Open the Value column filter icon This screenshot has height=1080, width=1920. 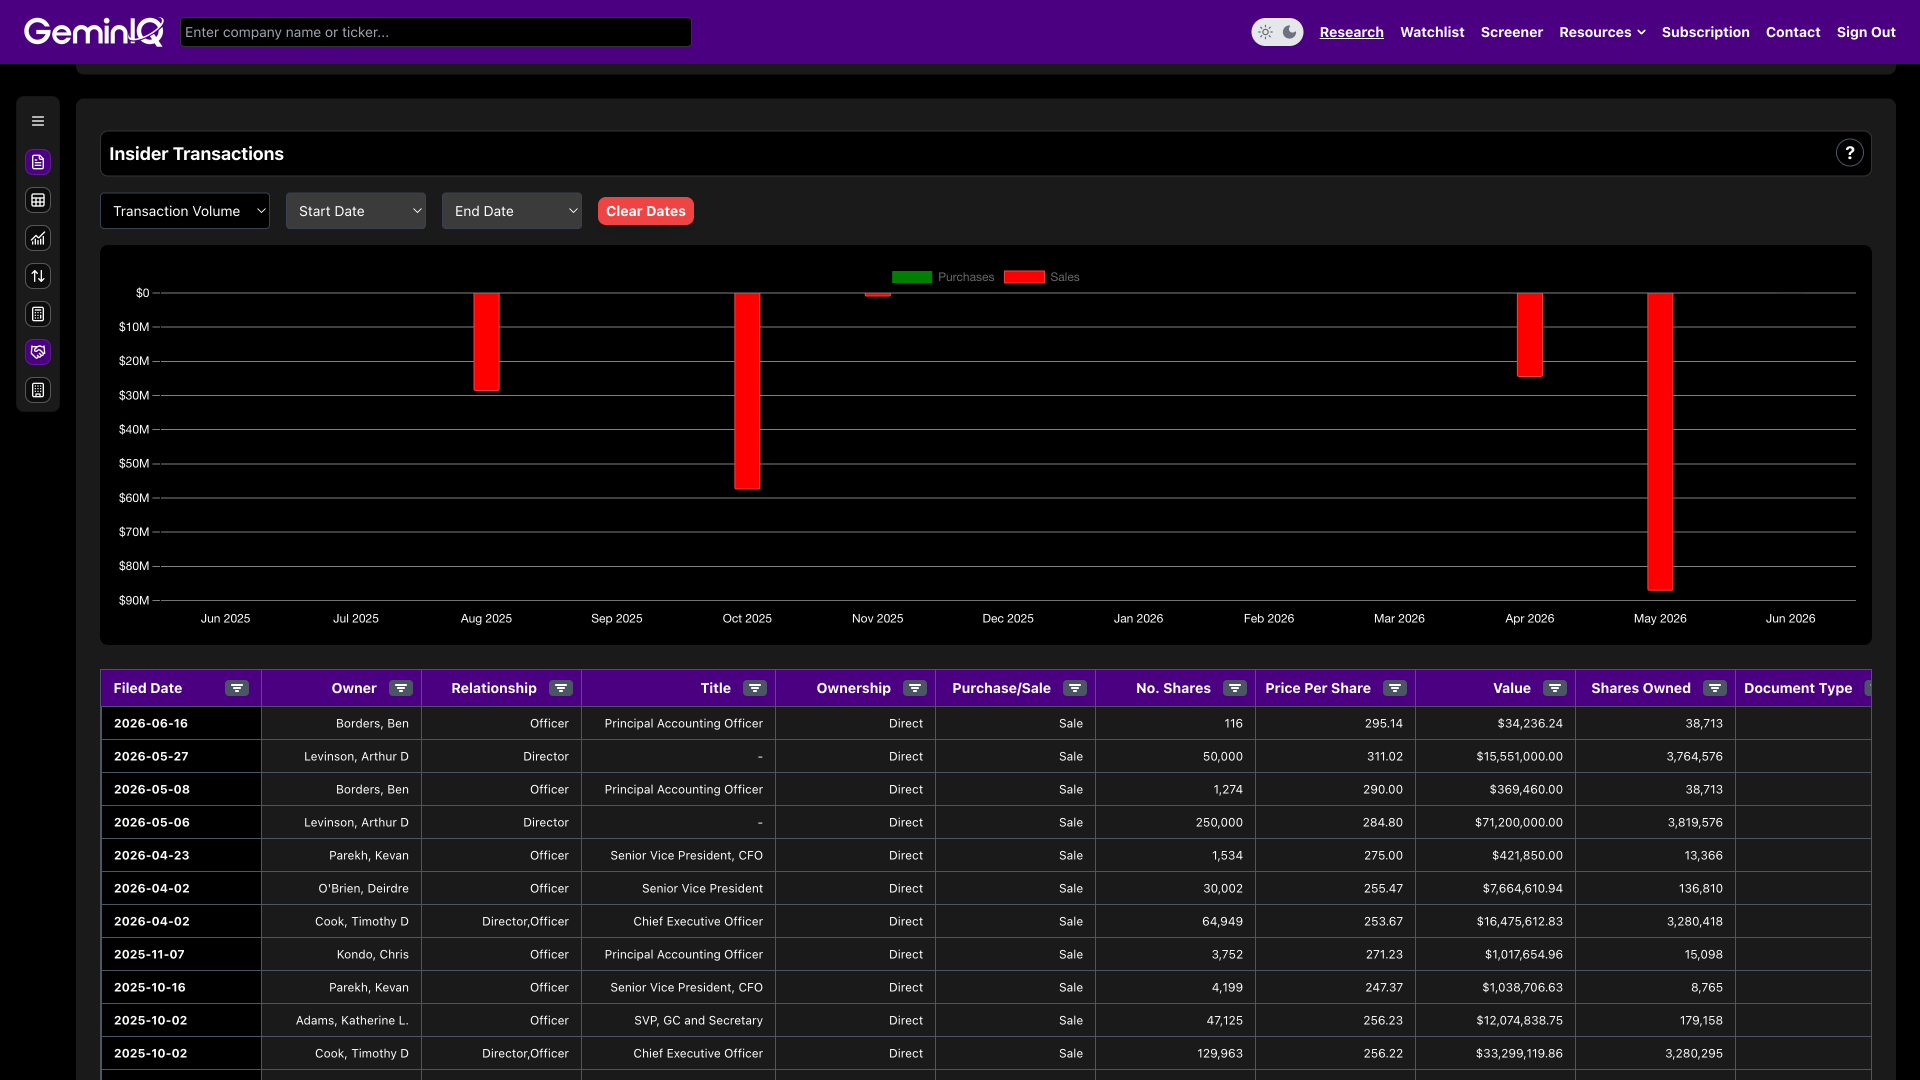[x=1555, y=688]
